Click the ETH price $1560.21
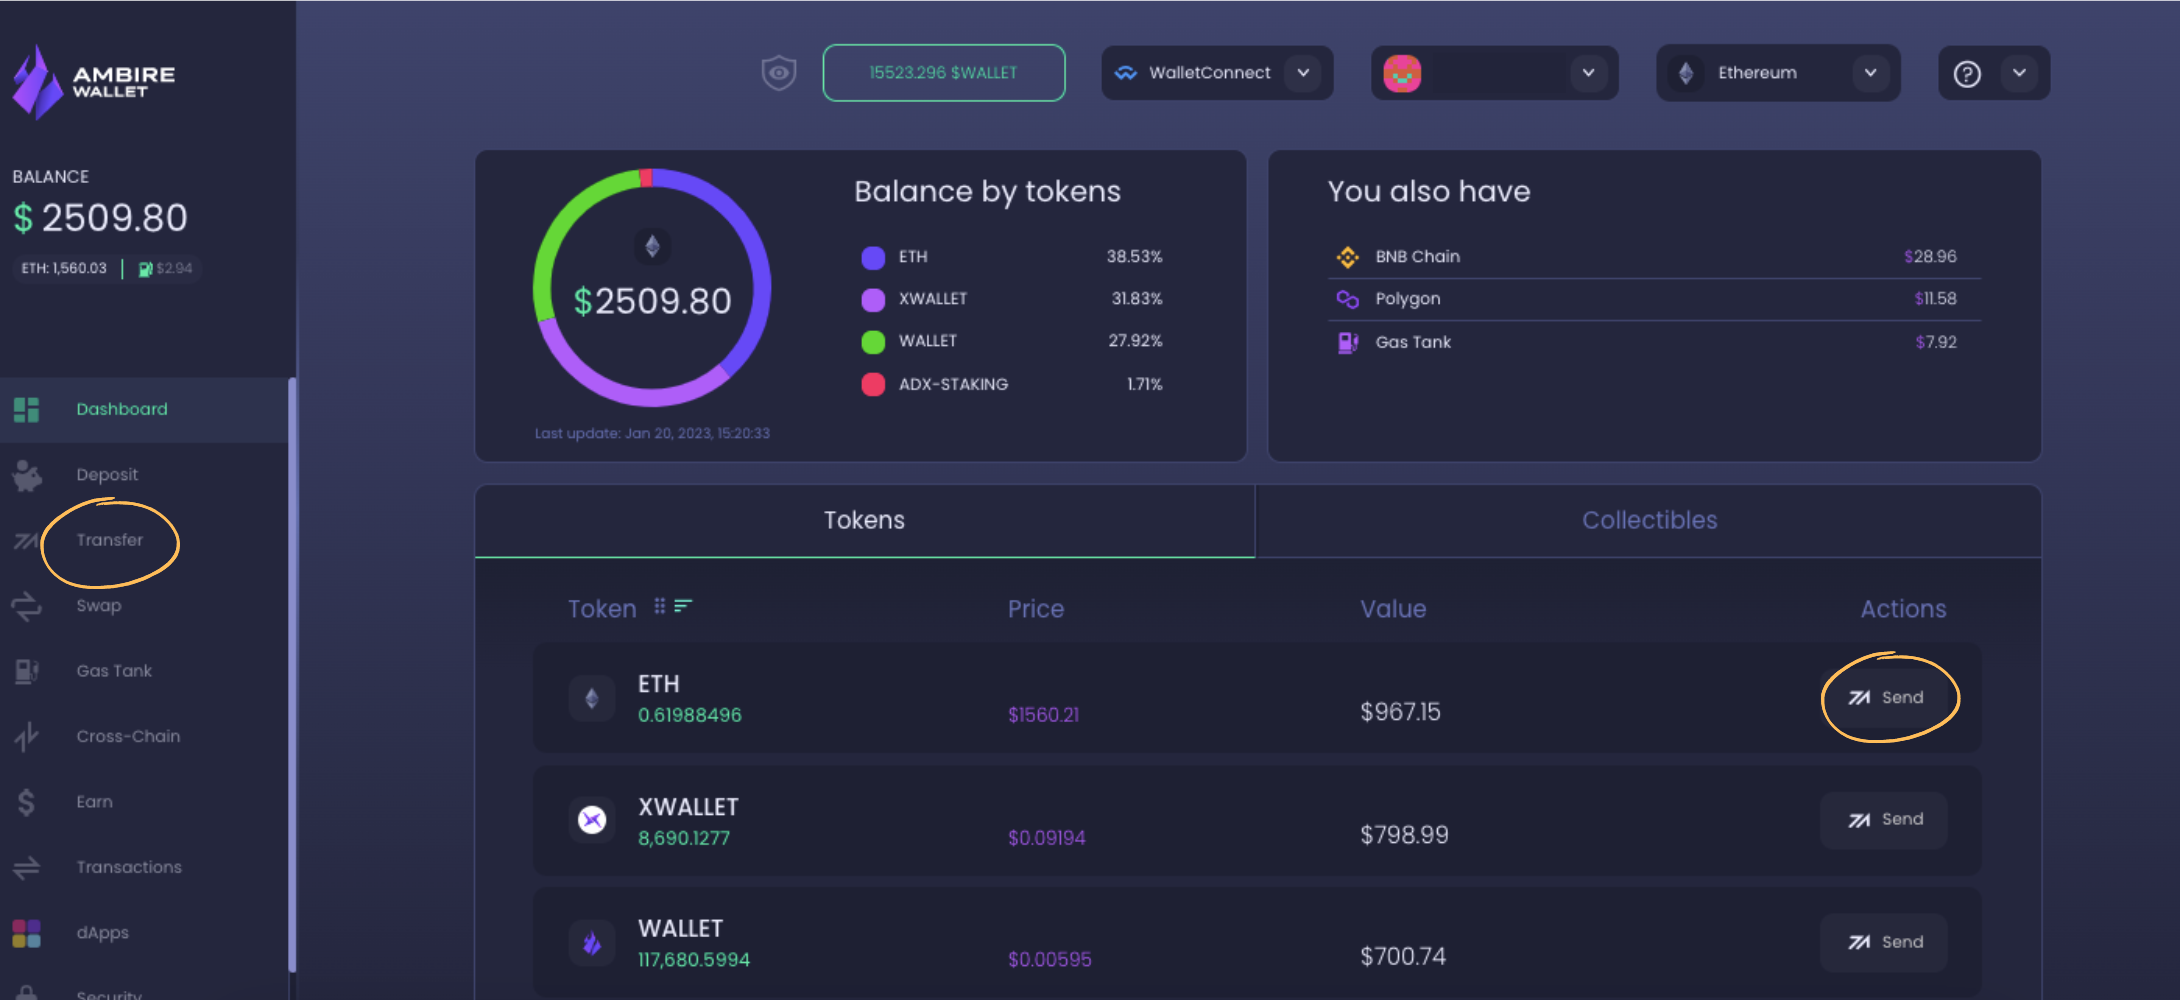The image size is (2180, 1000). [1043, 715]
